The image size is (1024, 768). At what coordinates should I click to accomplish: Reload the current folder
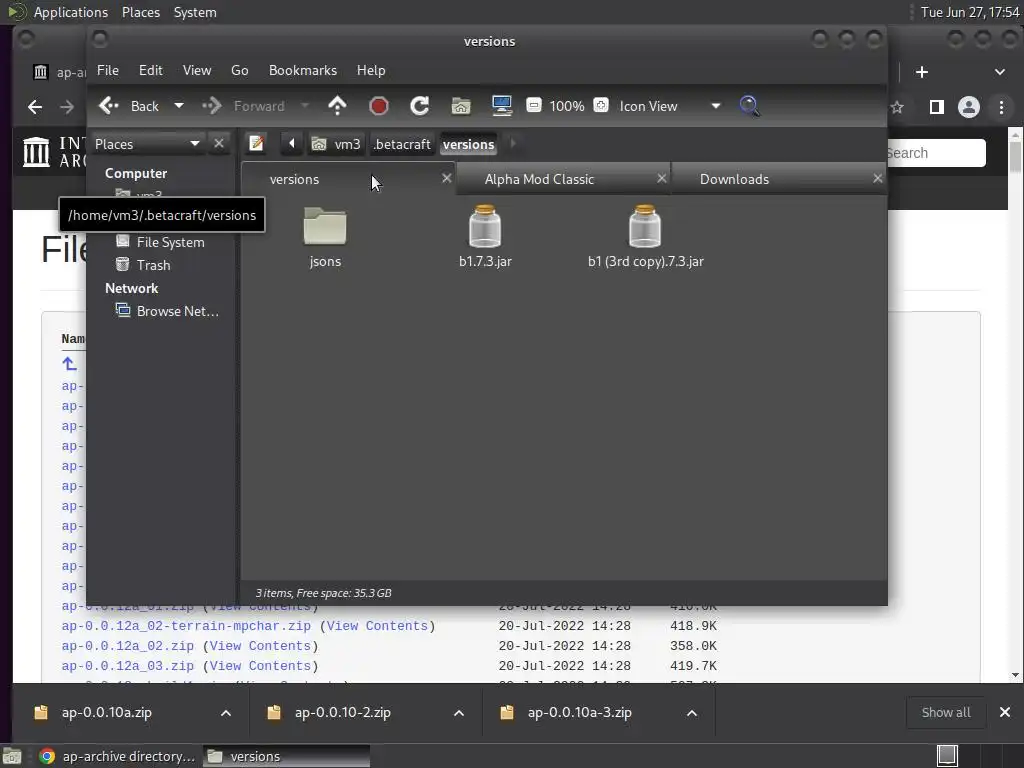[x=419, y=106]
